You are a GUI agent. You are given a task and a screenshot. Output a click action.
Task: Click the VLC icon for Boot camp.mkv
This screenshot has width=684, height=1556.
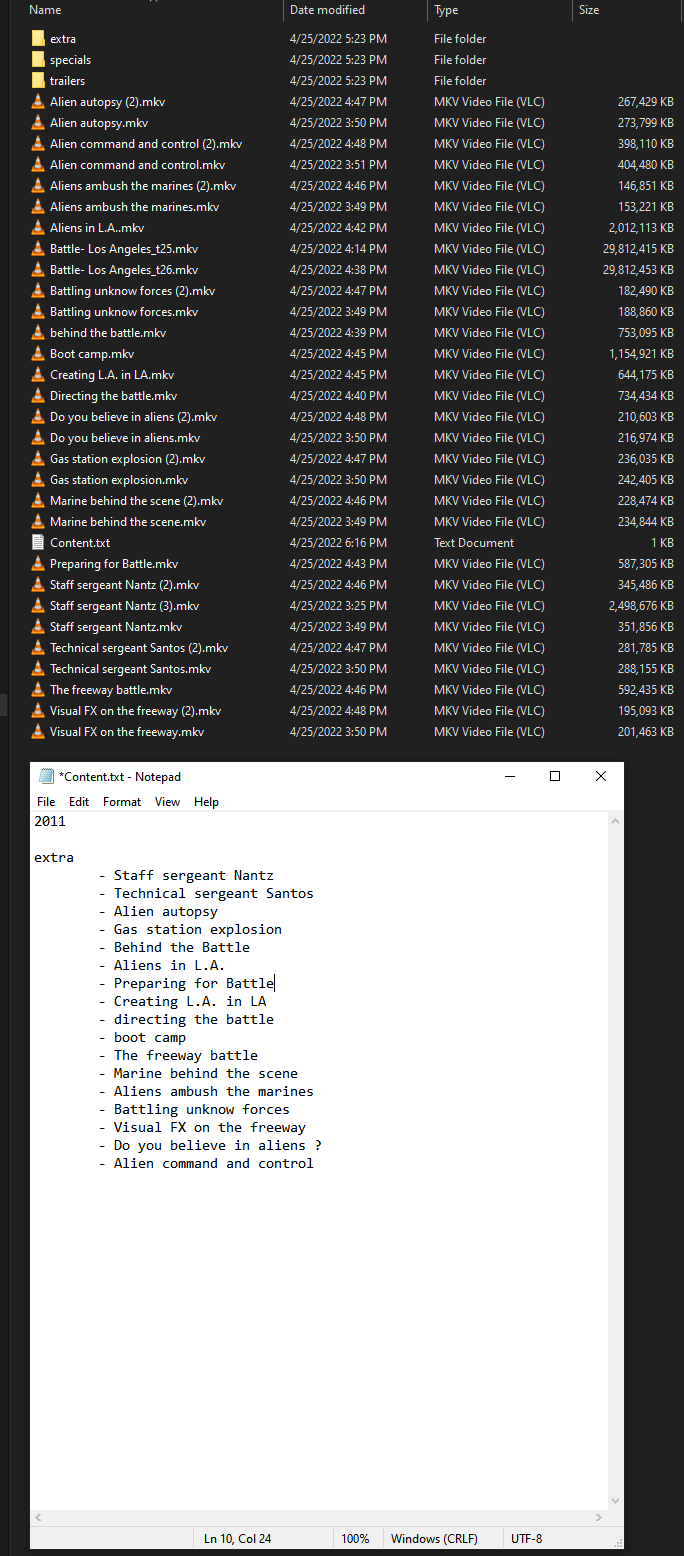click(x=38, y=354)
